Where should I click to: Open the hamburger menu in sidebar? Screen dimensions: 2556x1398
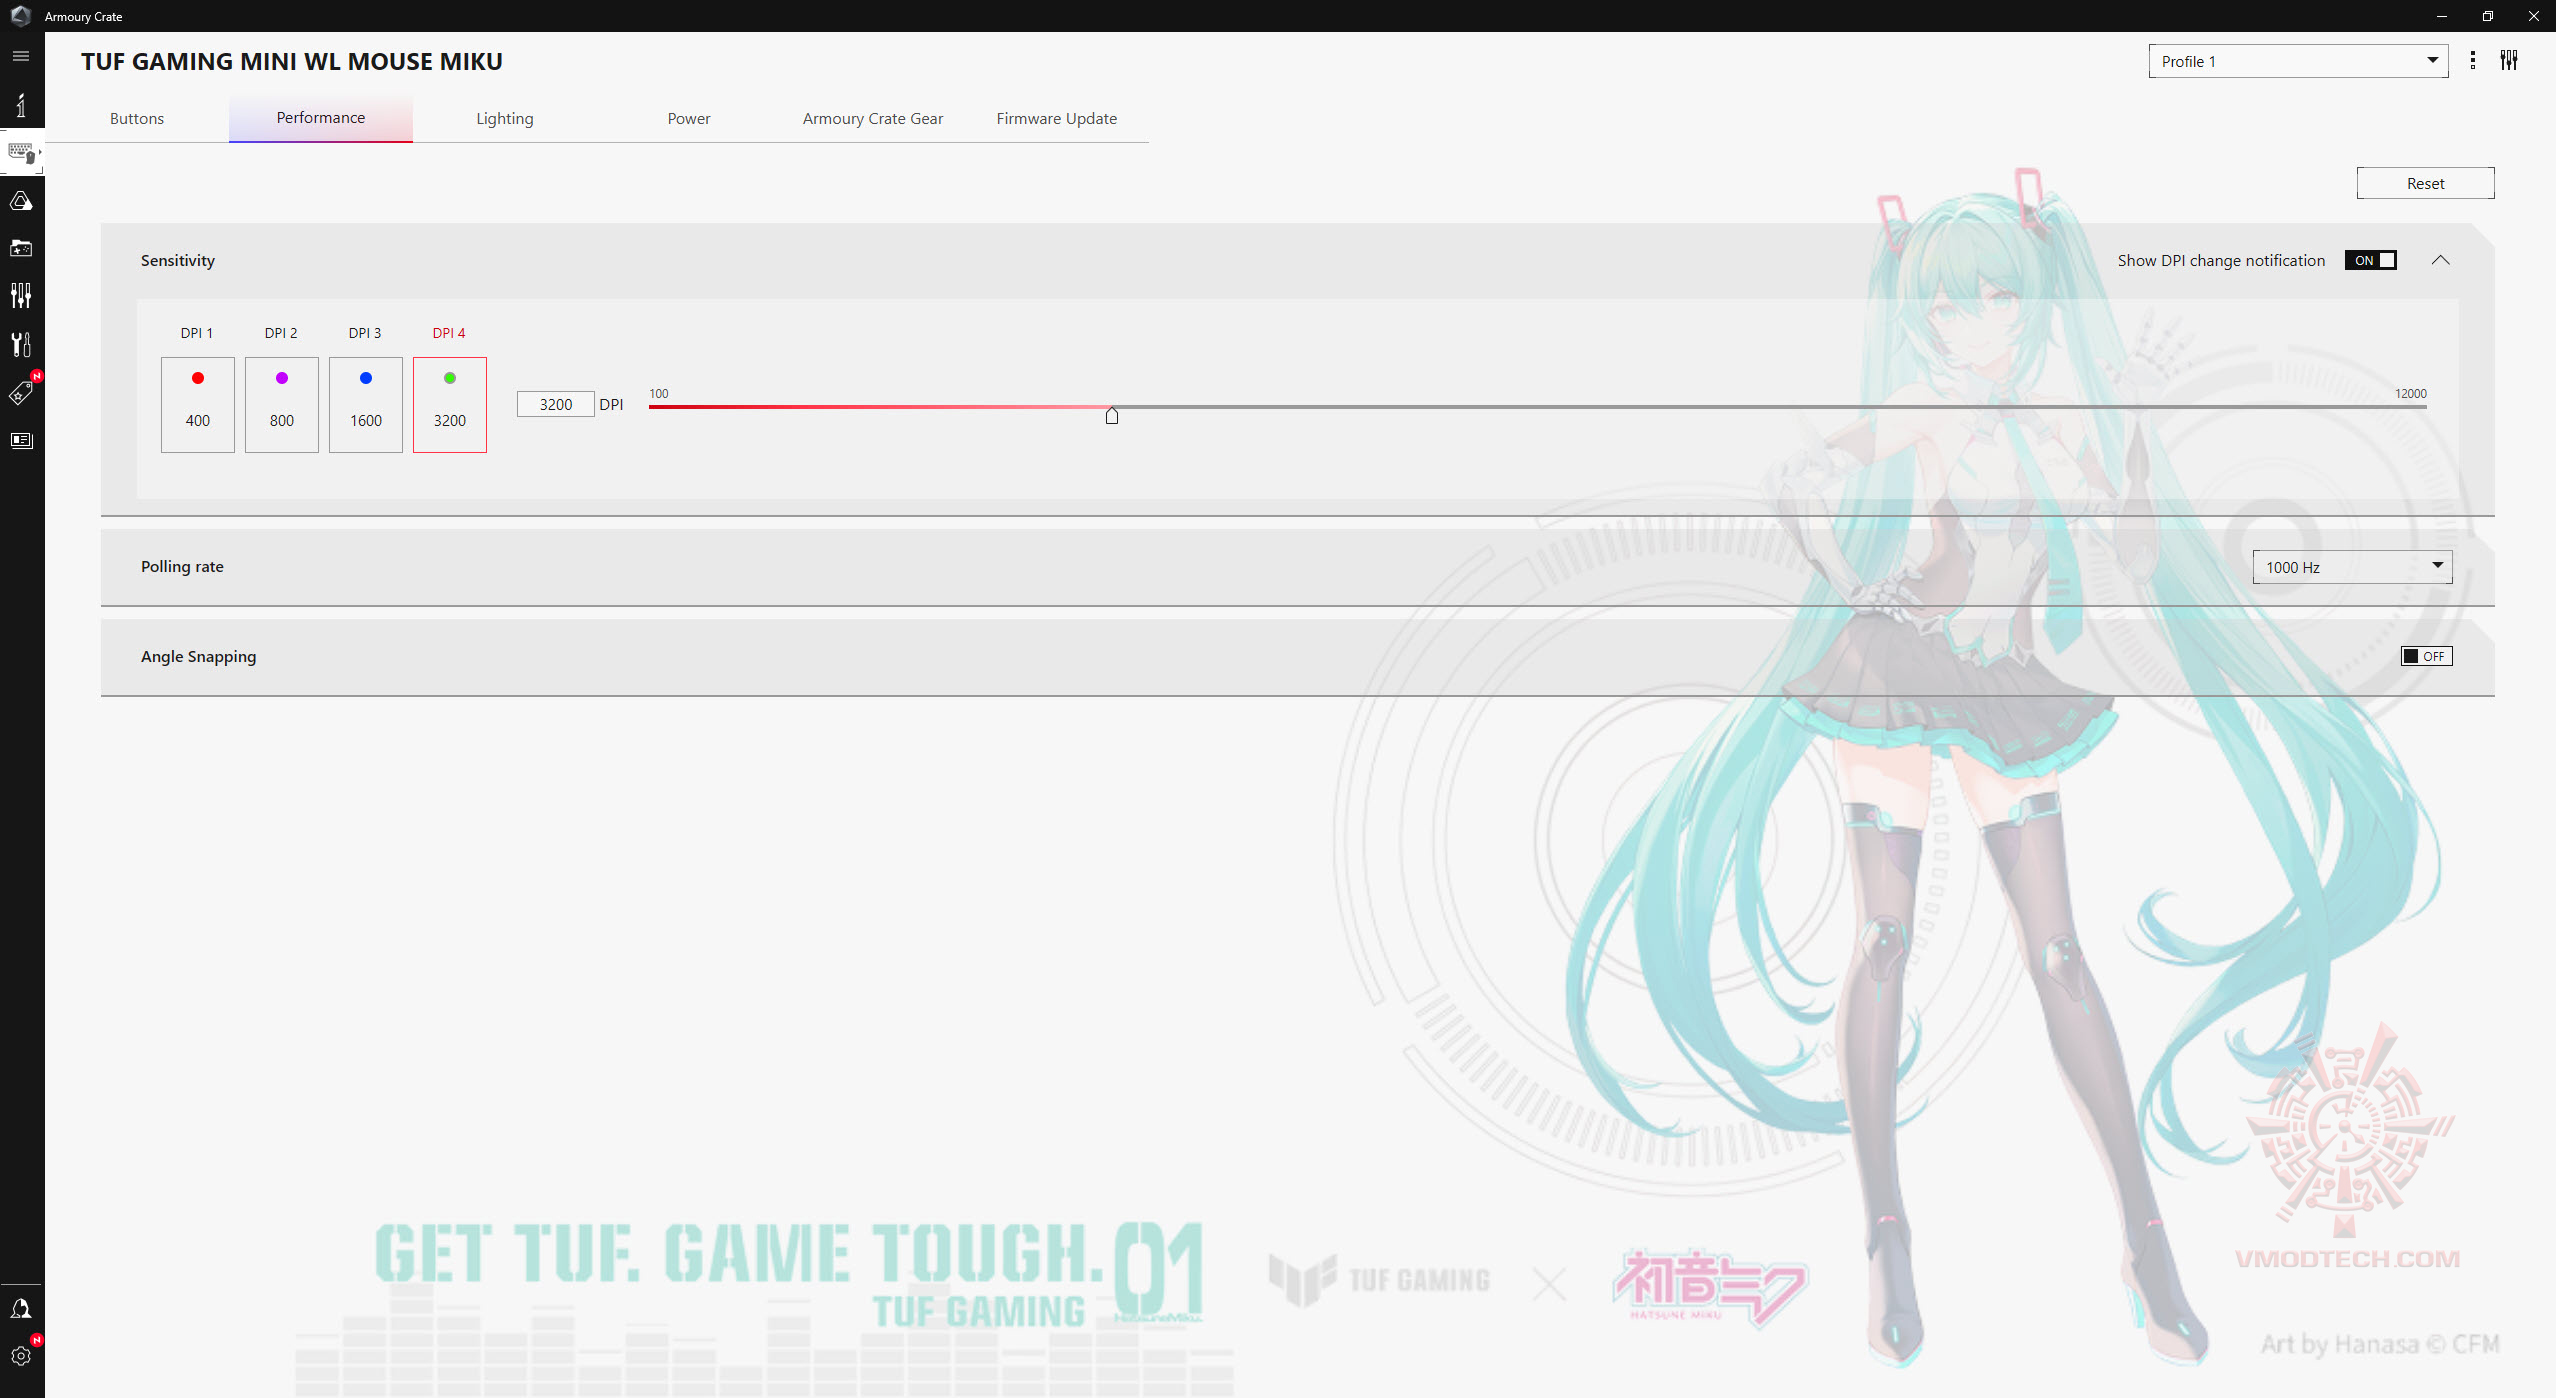pos(21,56)
